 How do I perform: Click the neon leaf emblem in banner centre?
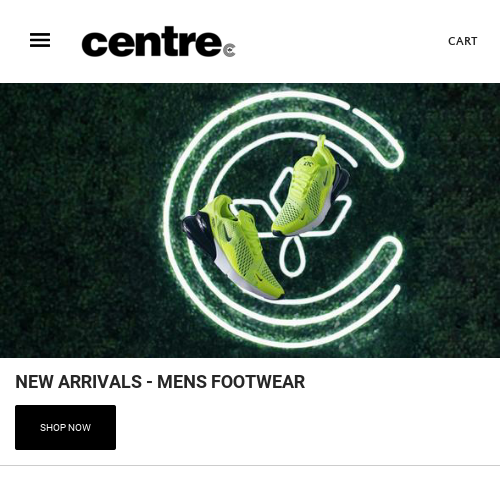(293, 220)
